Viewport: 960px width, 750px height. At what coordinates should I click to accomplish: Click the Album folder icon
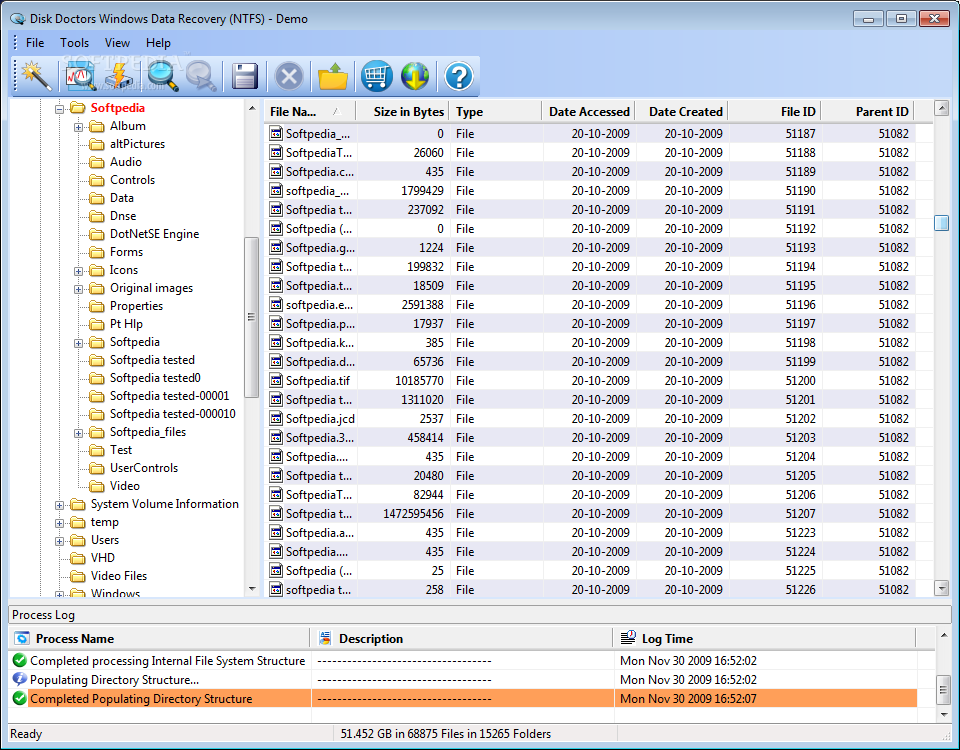97,126
